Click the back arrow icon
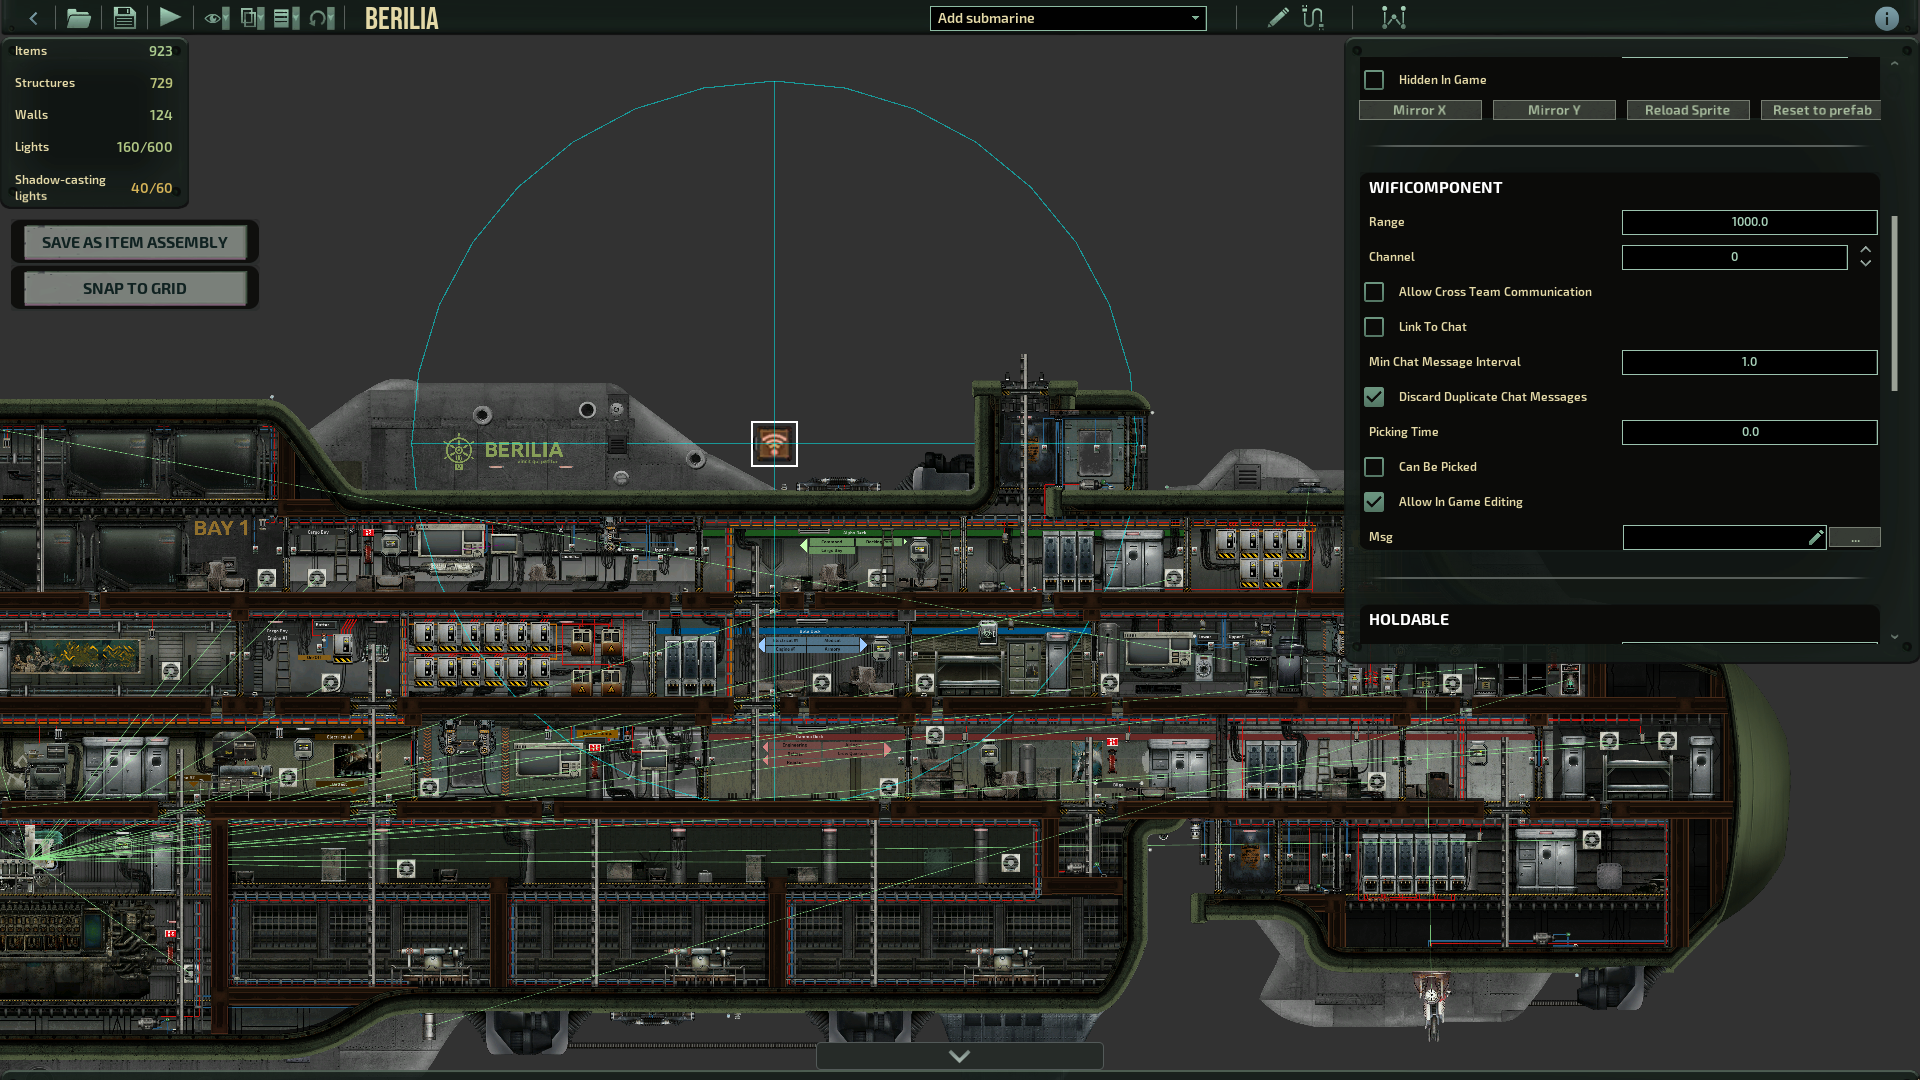Screen dimensions: 1920x1080 point(33,18)
